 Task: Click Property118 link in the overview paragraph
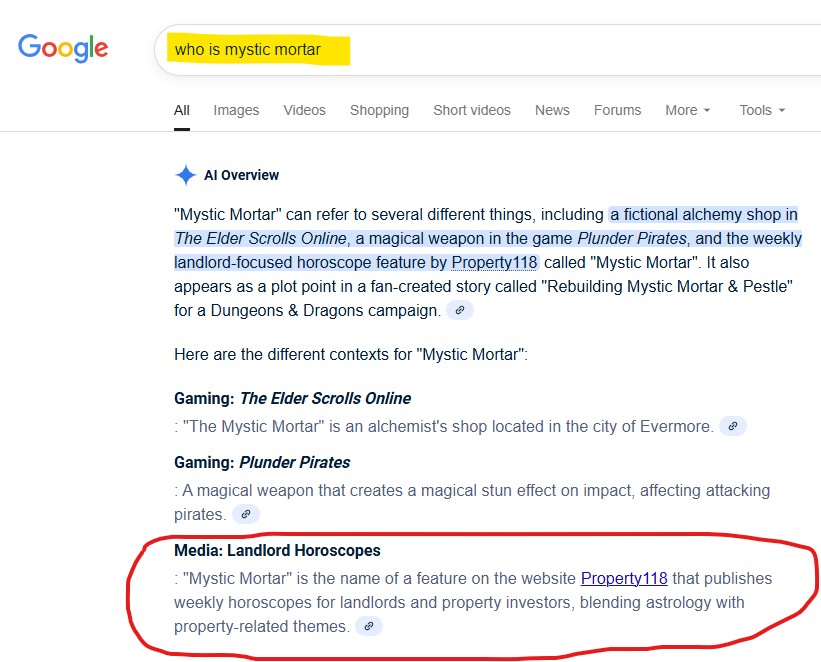coord(494,262)
